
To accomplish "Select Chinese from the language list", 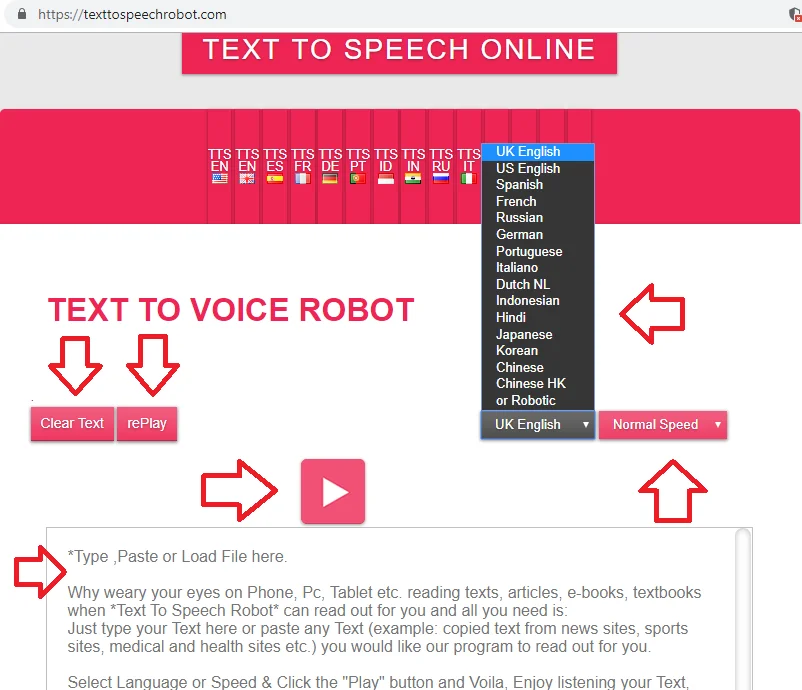I will coord(538,367).
